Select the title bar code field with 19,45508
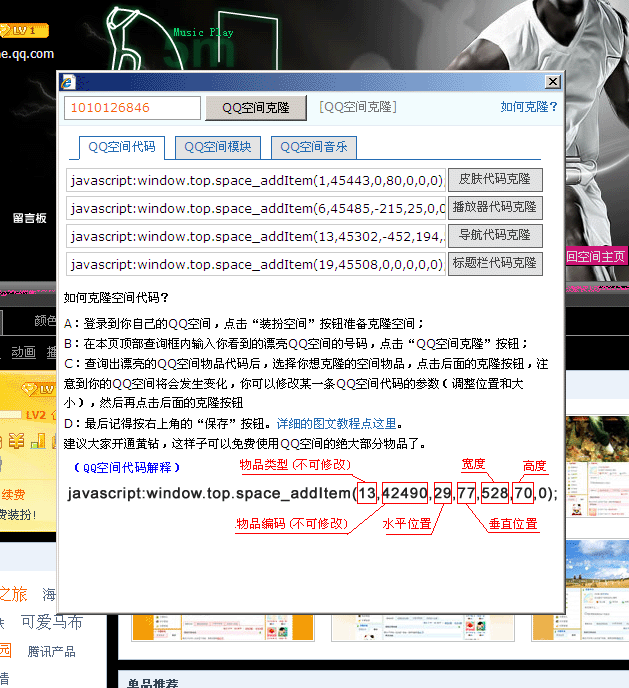Viewport: 629px width, 688px height. 256,264
